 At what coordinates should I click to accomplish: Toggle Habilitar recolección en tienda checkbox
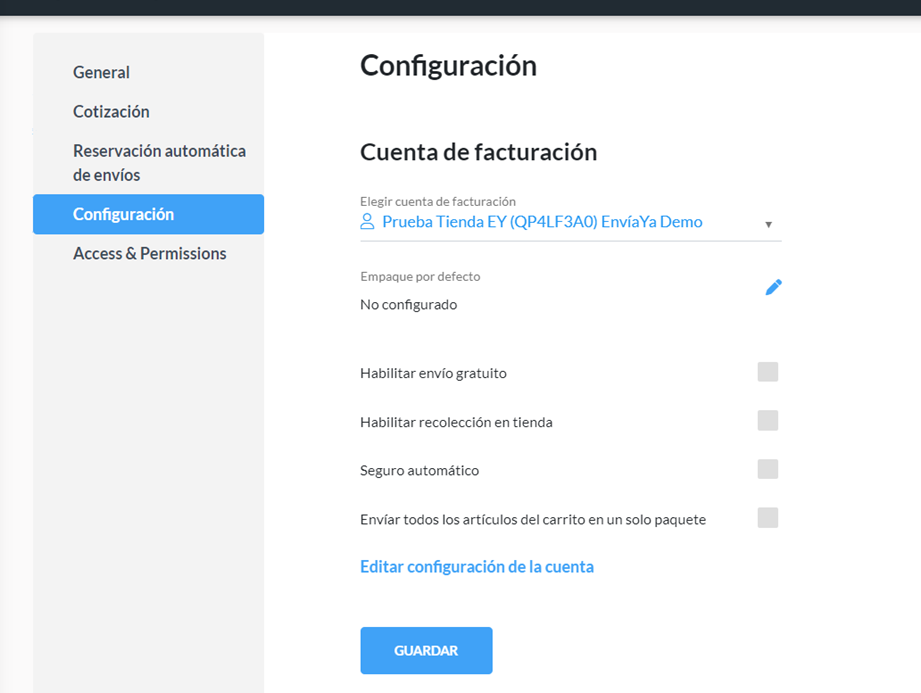[768, 420]
